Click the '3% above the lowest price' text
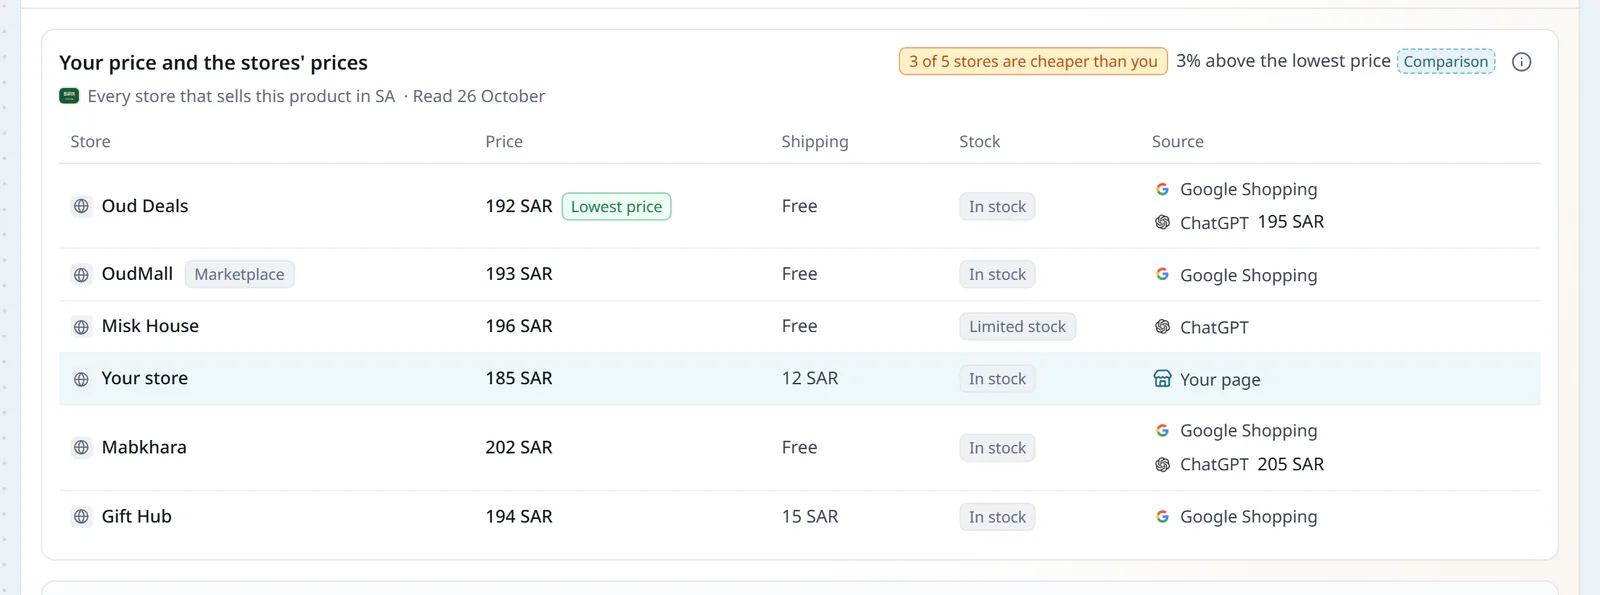 point(1283,61)
